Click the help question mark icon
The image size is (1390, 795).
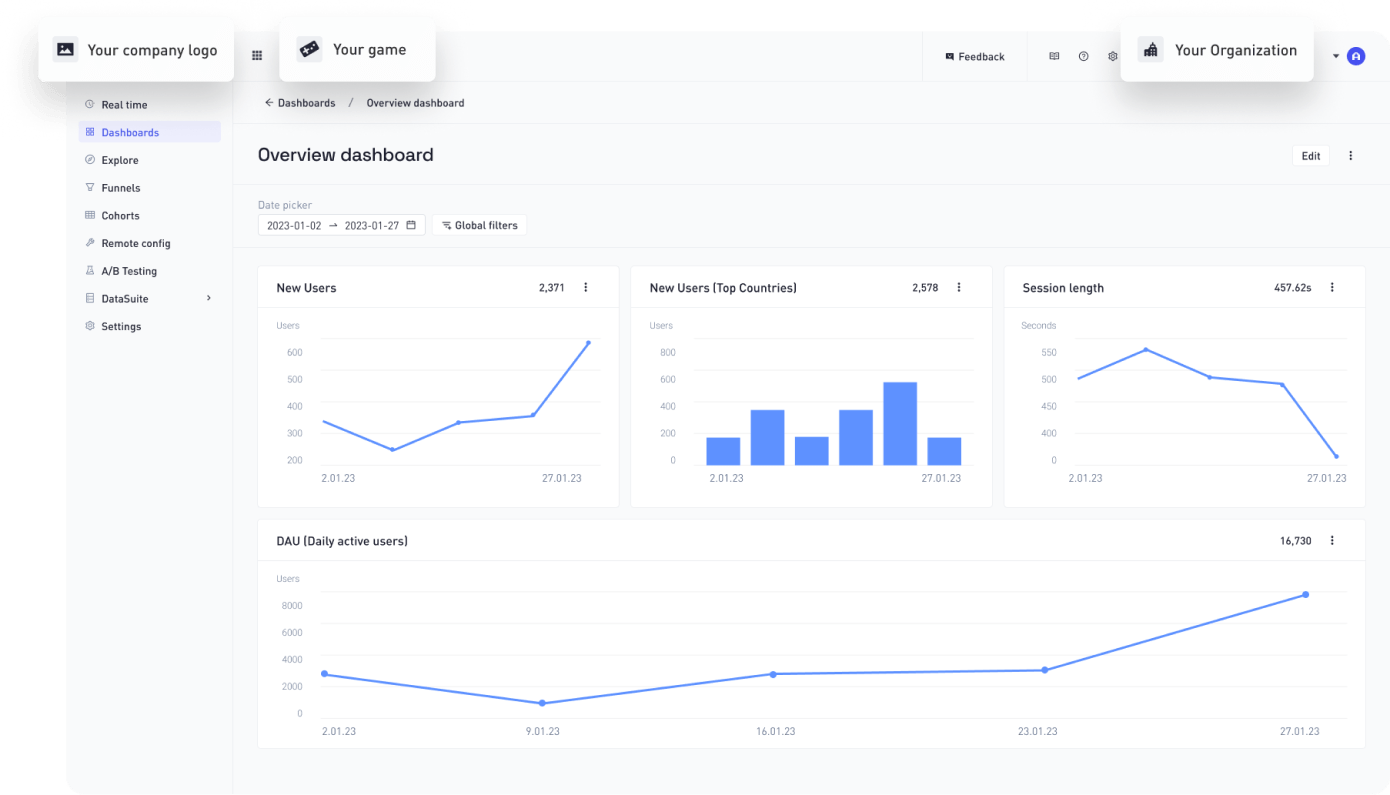click(1083, 57)
